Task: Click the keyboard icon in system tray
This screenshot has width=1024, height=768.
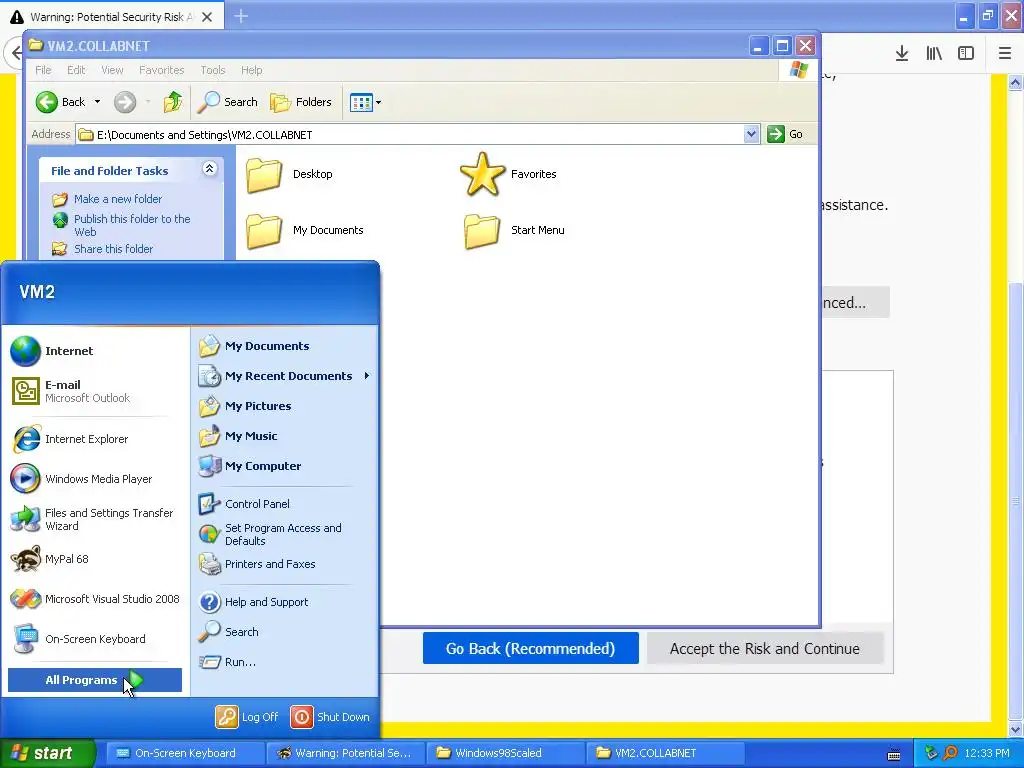Action: [894, 756]
